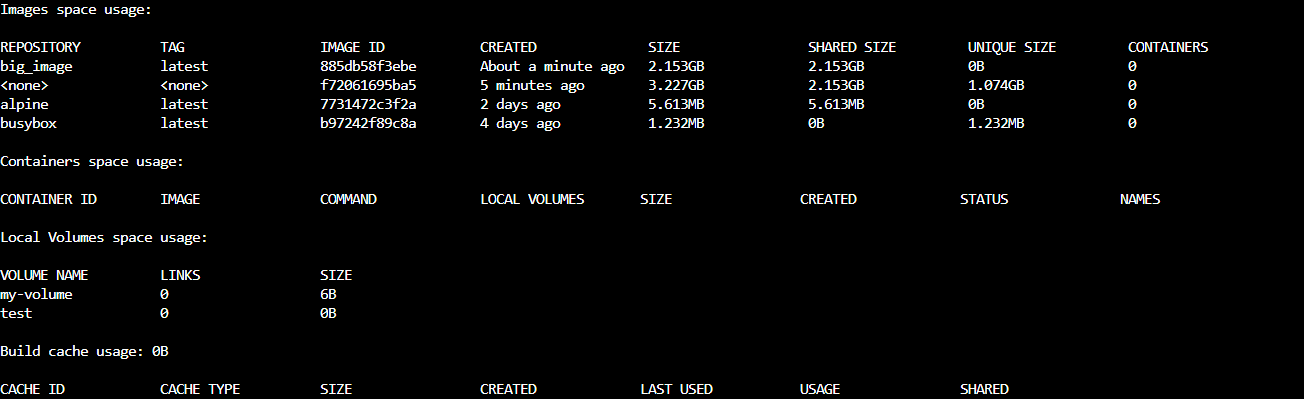Click CREATED header in containers table

coord(828,199)
